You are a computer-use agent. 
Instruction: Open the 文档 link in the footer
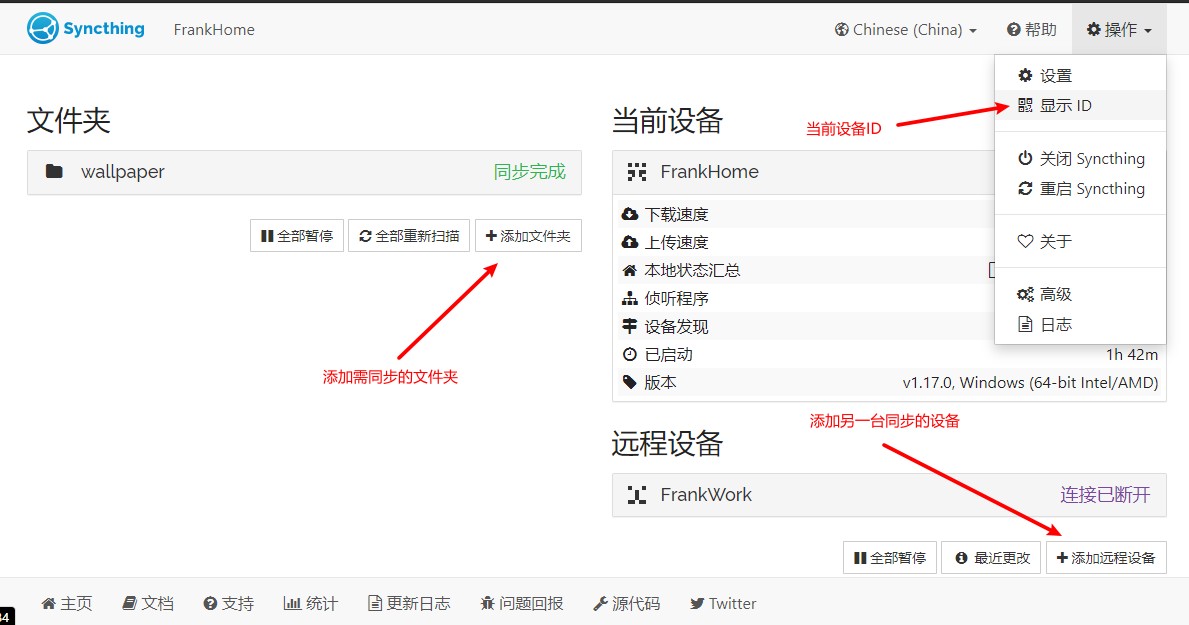pyautogui.click(x=148, y=604)
